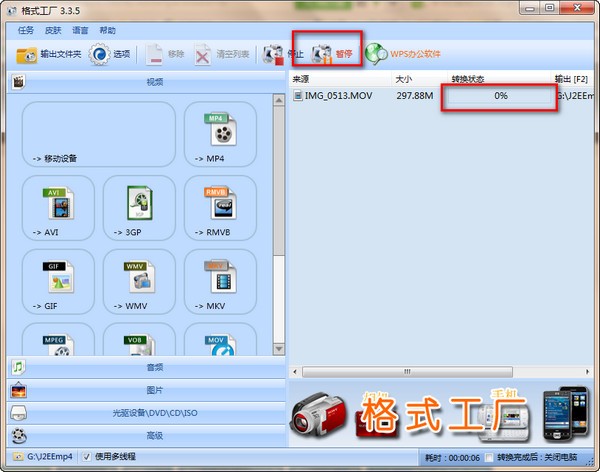Select the IMG_0513.MOV file row
Image resolution: width=600 pixels, height=472 pixels.
click(443, 96)
